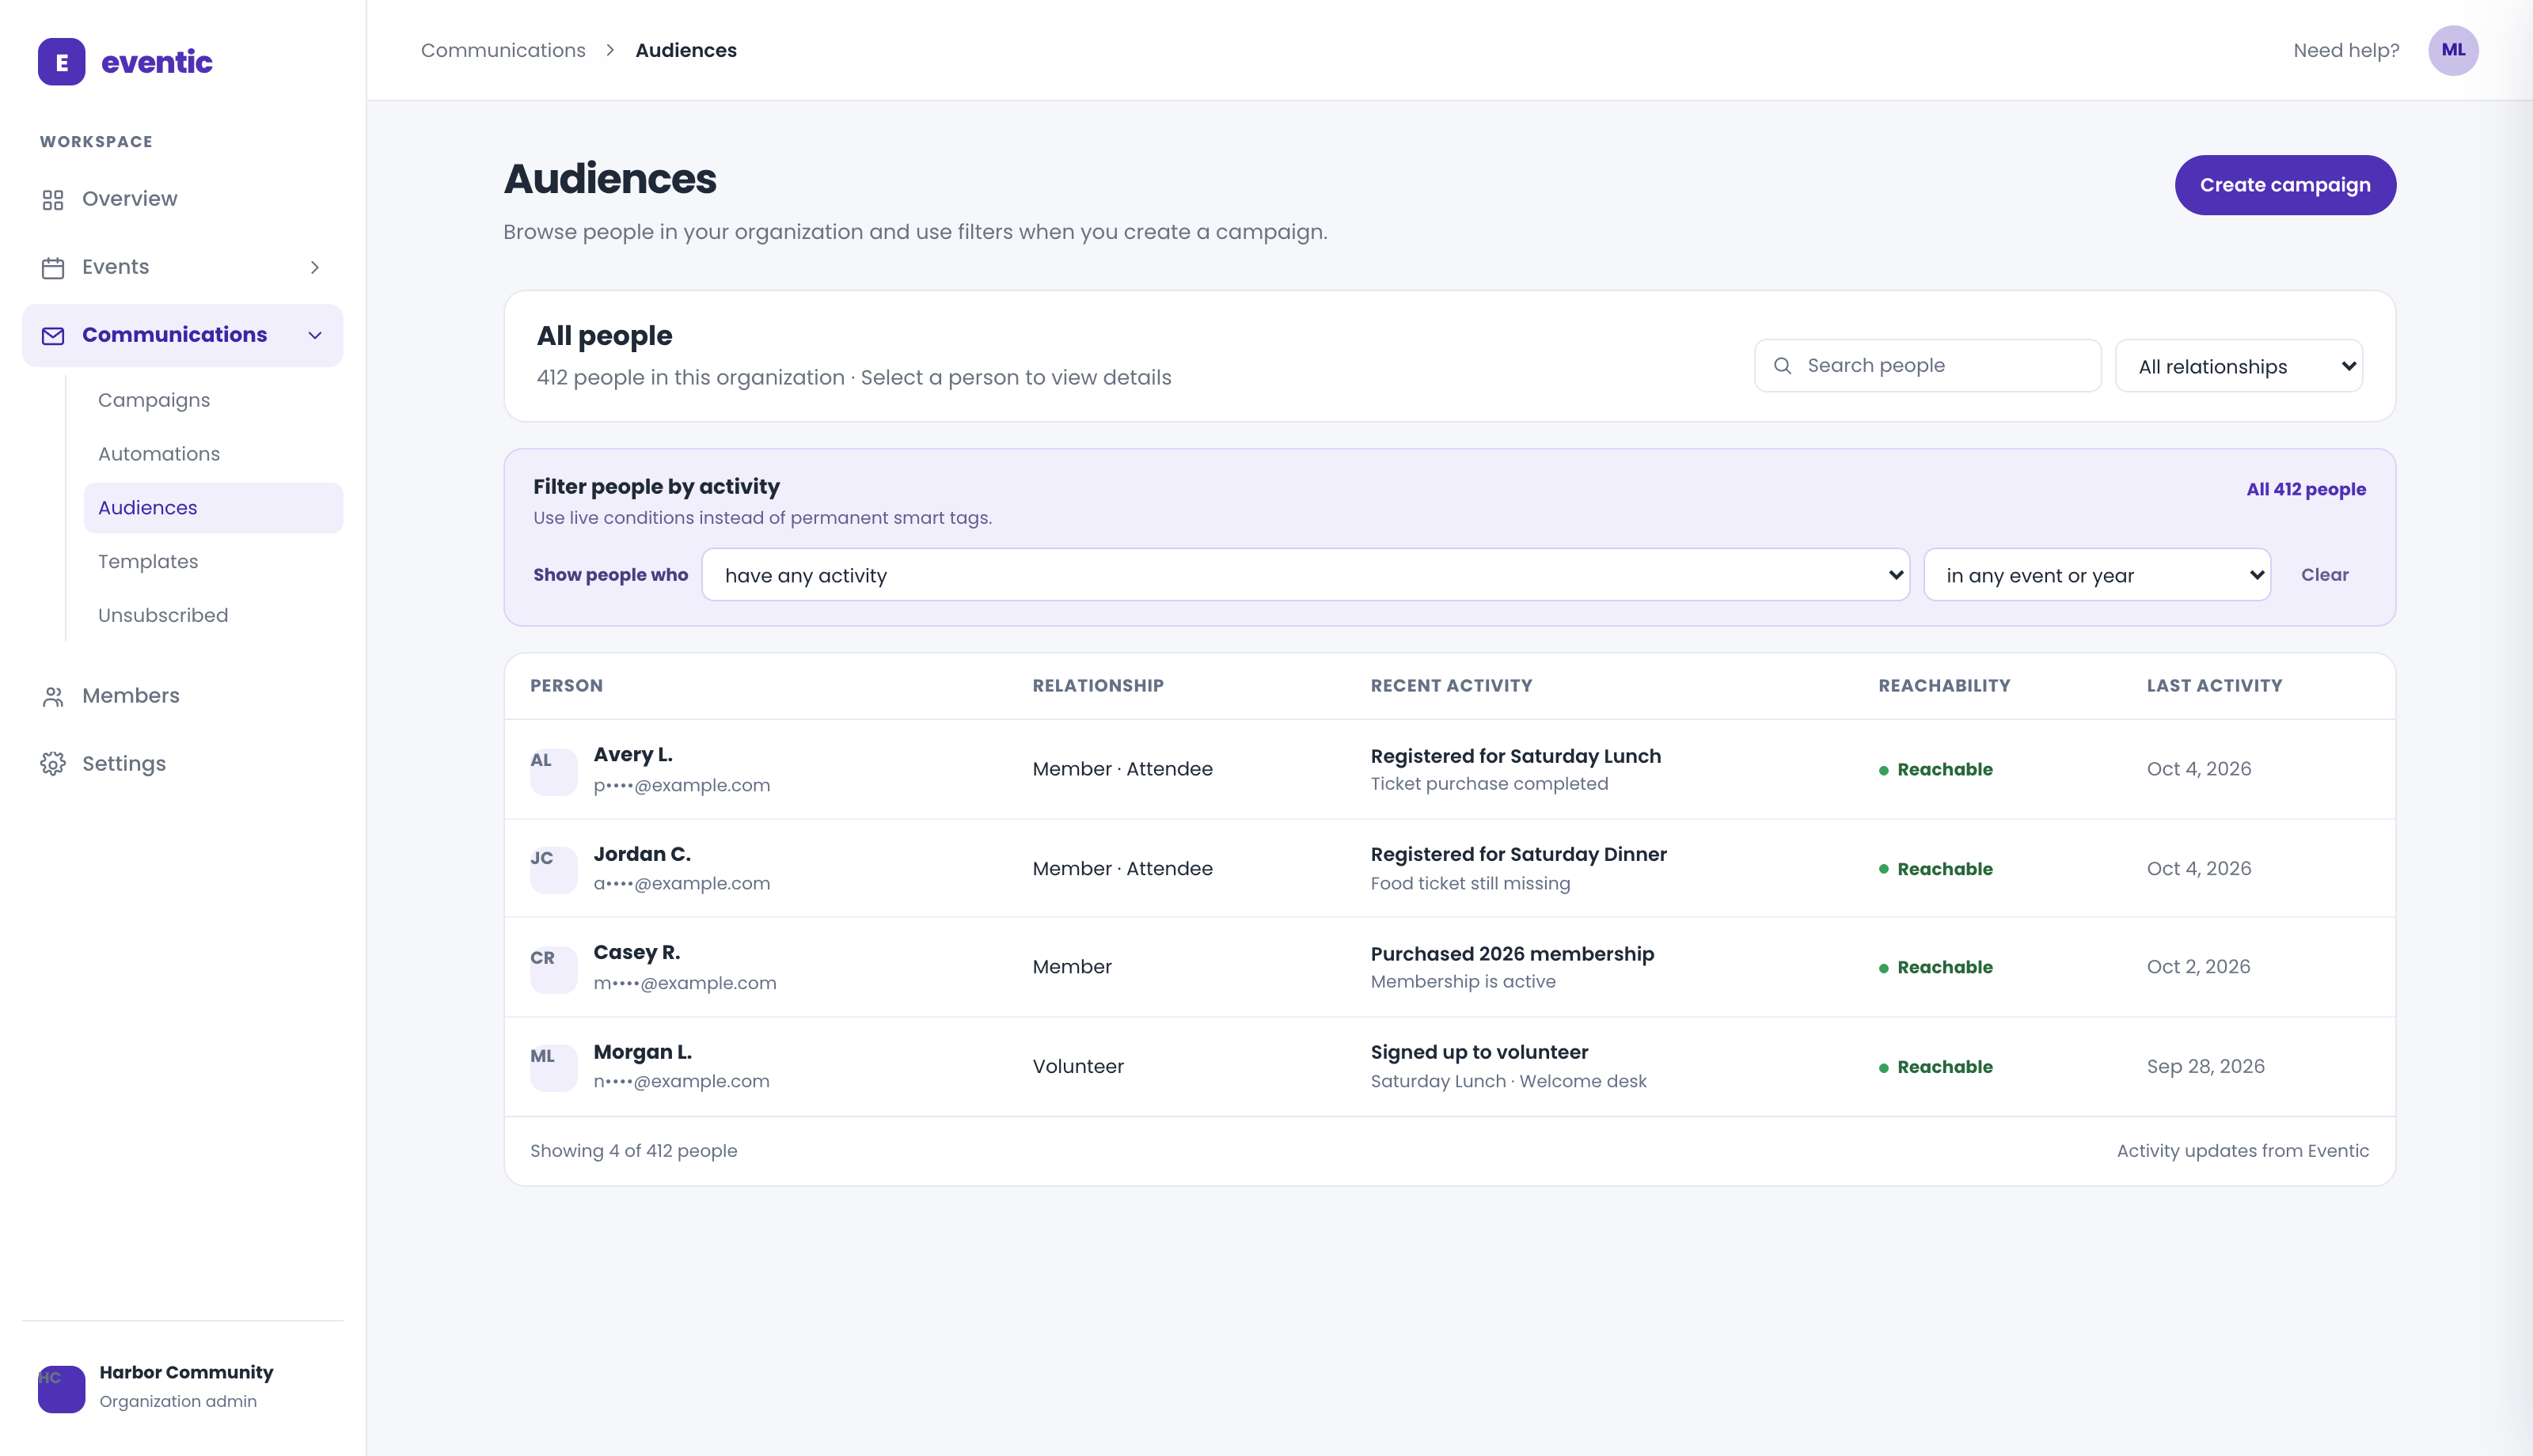Click the Members people icon
Screen dimensions: 2533x1456
[53, 697]
